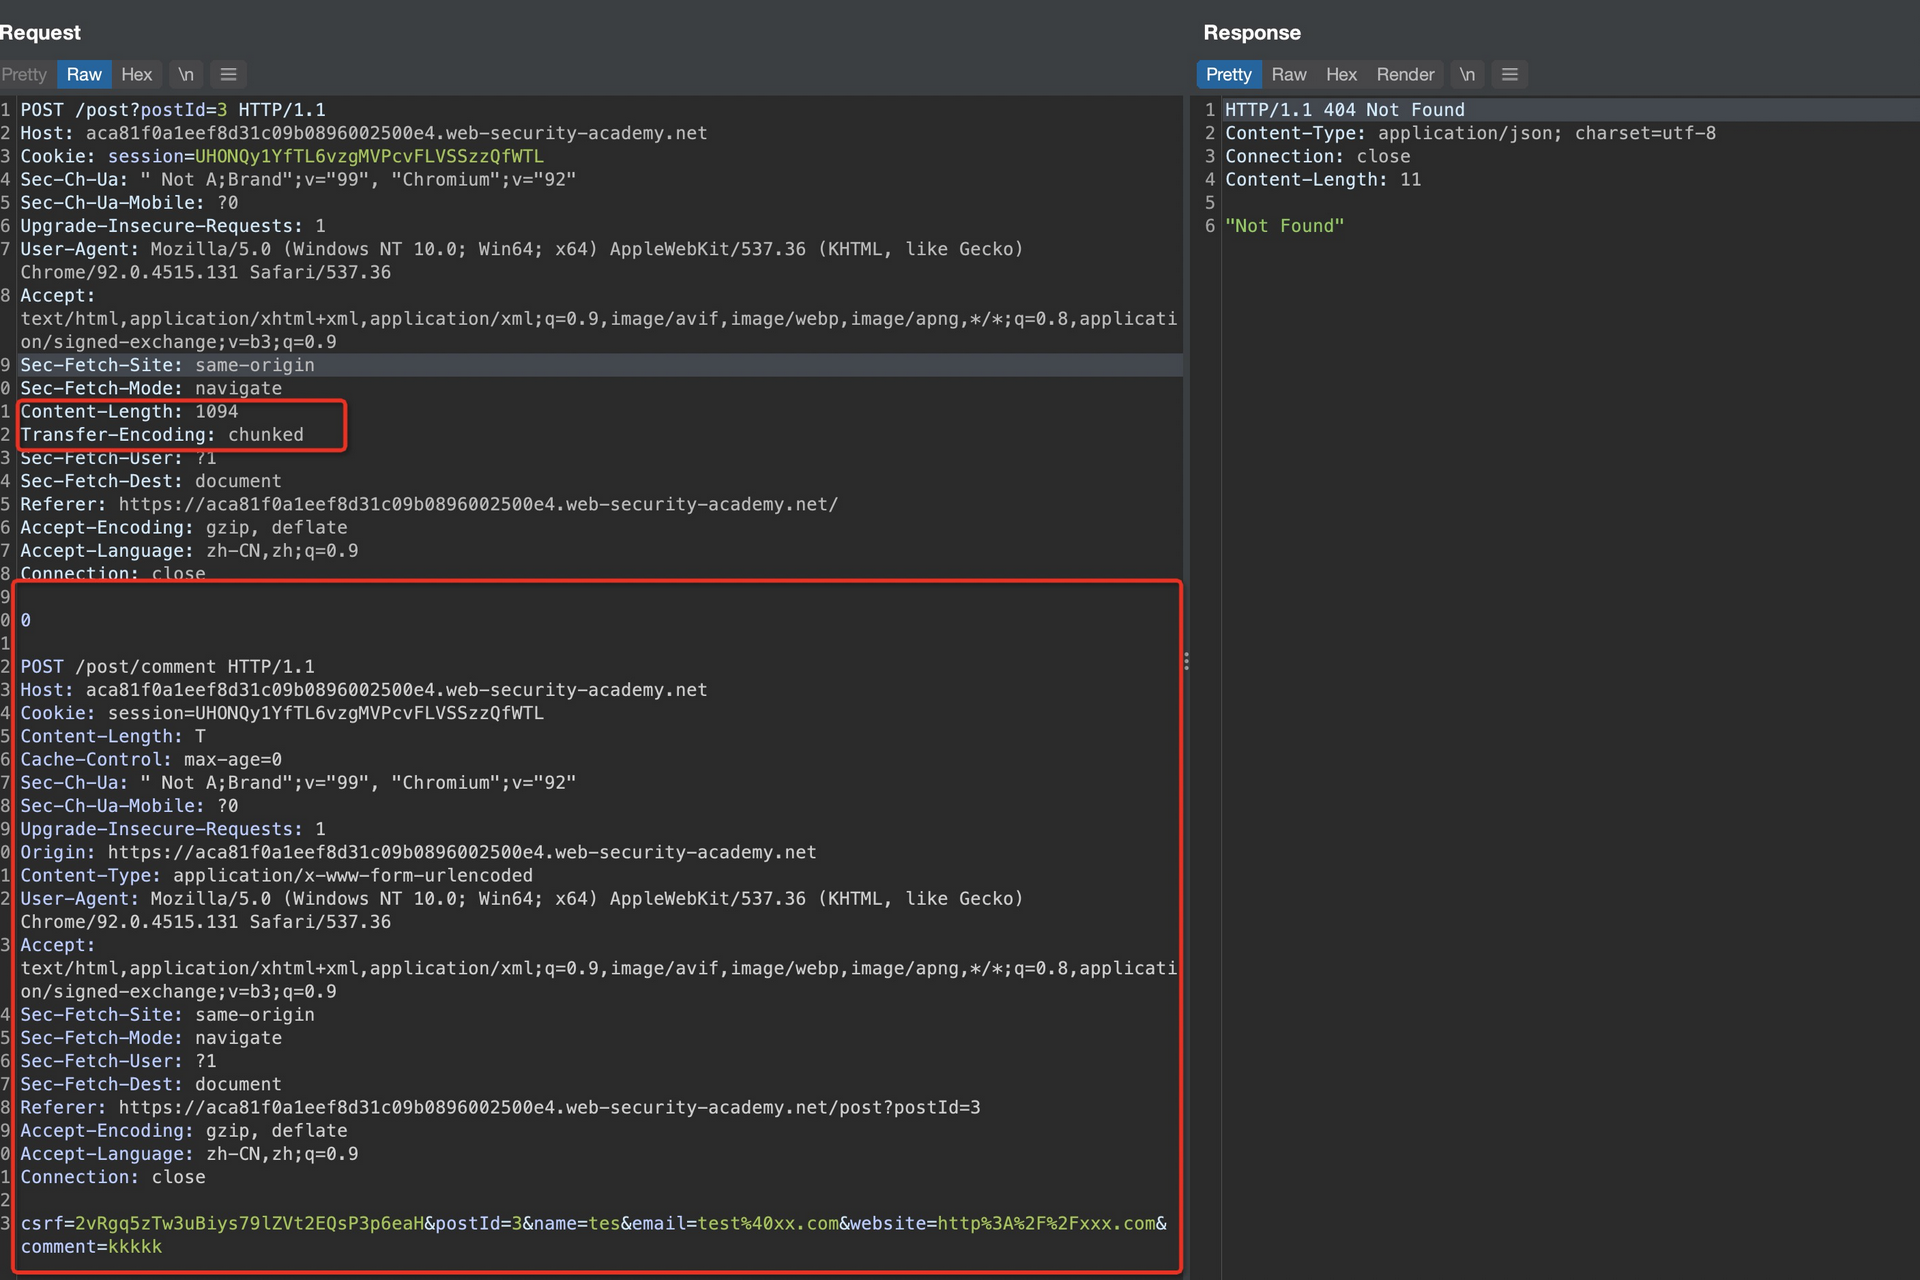Click the response 'Content-Type: application/json' header
1920x1280 pixels.
(x=1470, y=133)
